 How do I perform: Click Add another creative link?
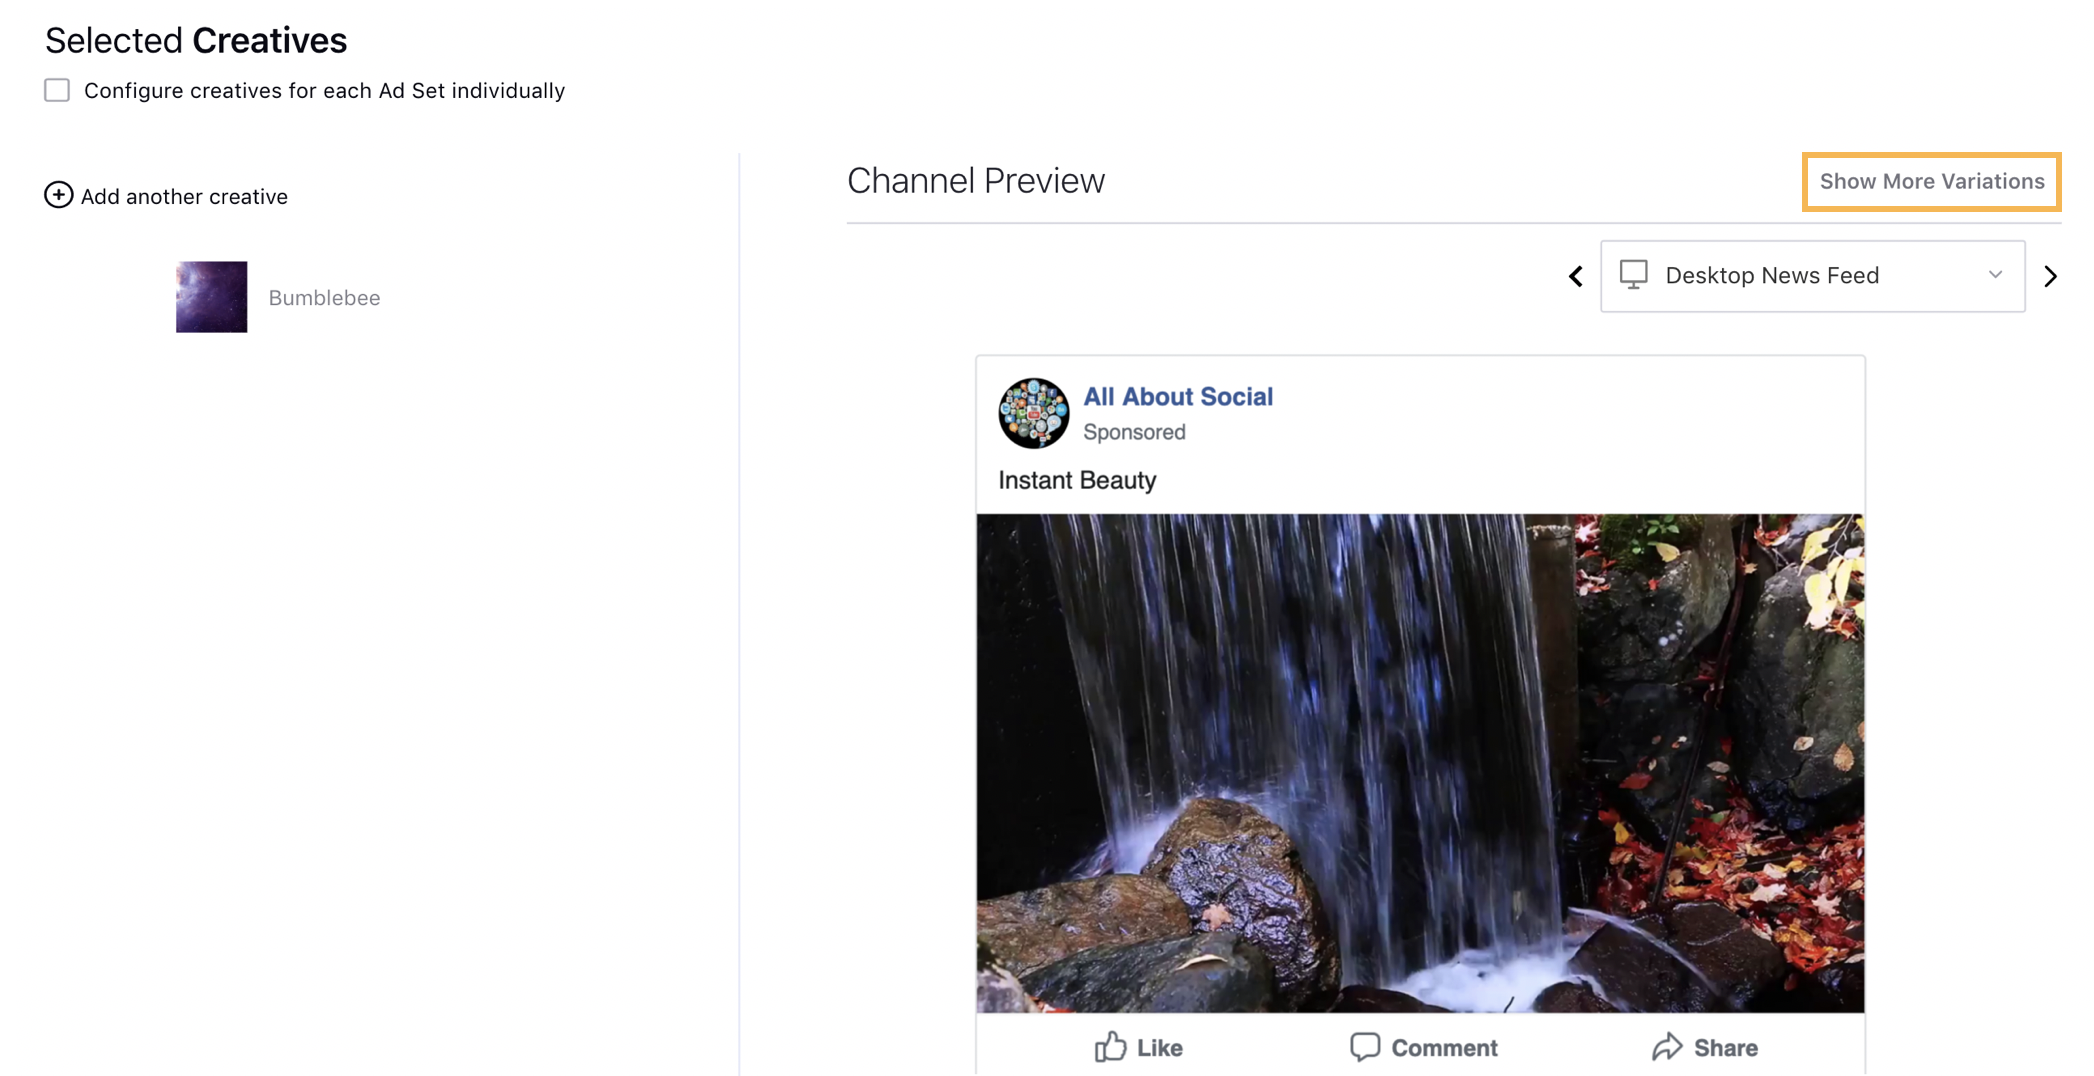(184, 197)
